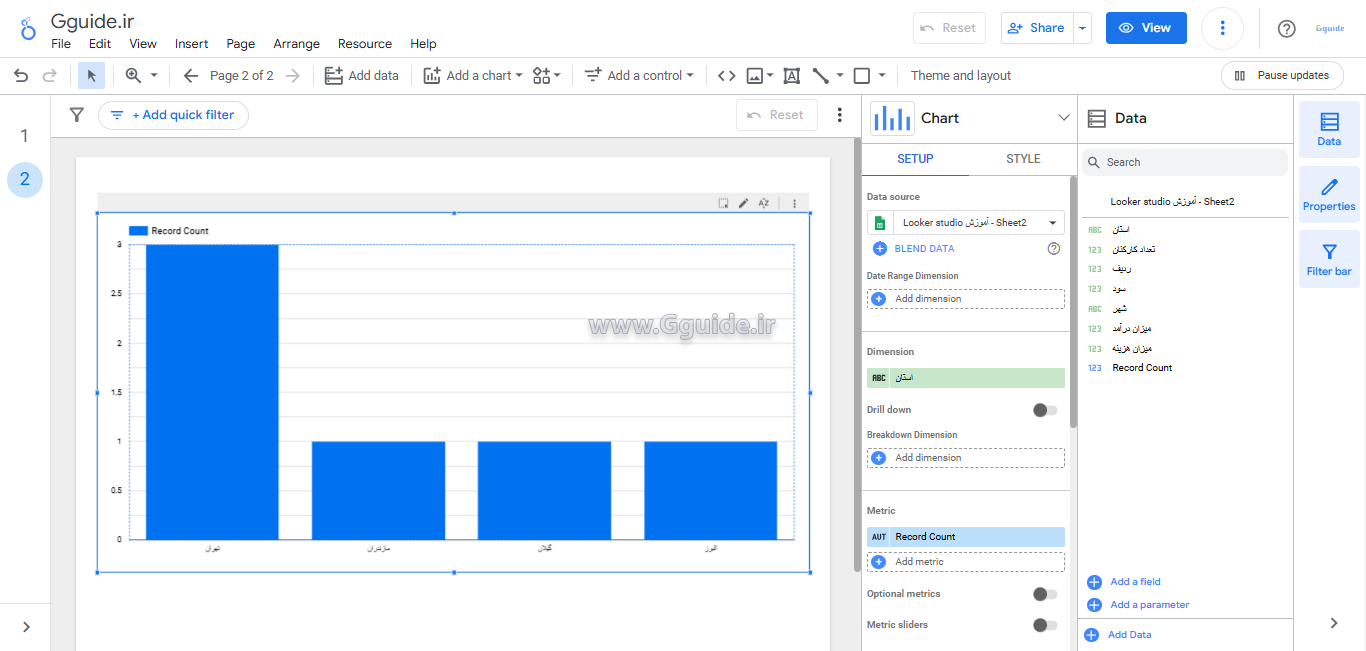Enable the Drill down toggle

tap(1045, 410)
